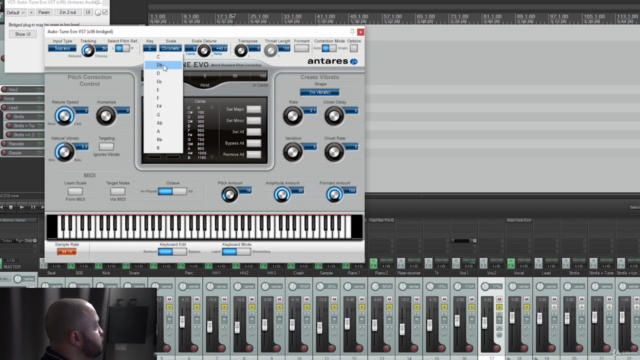Image resolution: width=640 pixels, height=360 pixels.
Task: Click the Set Minor button
Action: pyautogui.click(x=253, y=120)
